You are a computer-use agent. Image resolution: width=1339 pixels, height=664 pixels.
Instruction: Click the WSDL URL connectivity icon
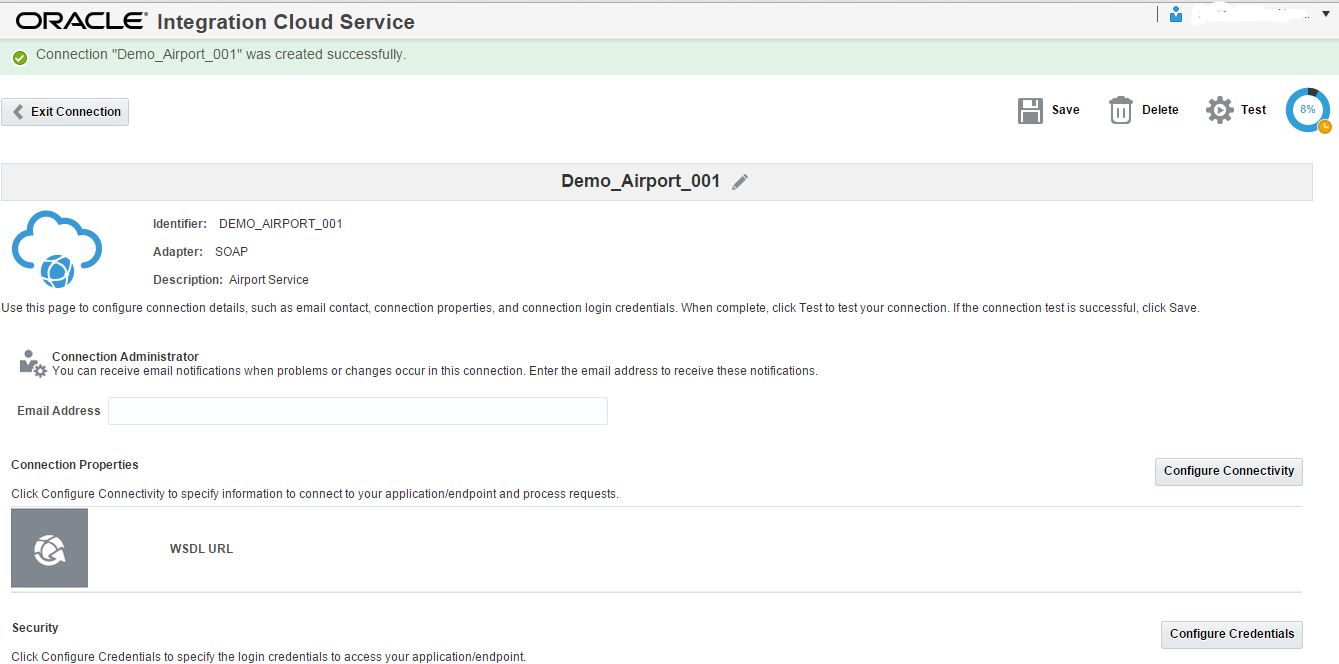[49, 548]
